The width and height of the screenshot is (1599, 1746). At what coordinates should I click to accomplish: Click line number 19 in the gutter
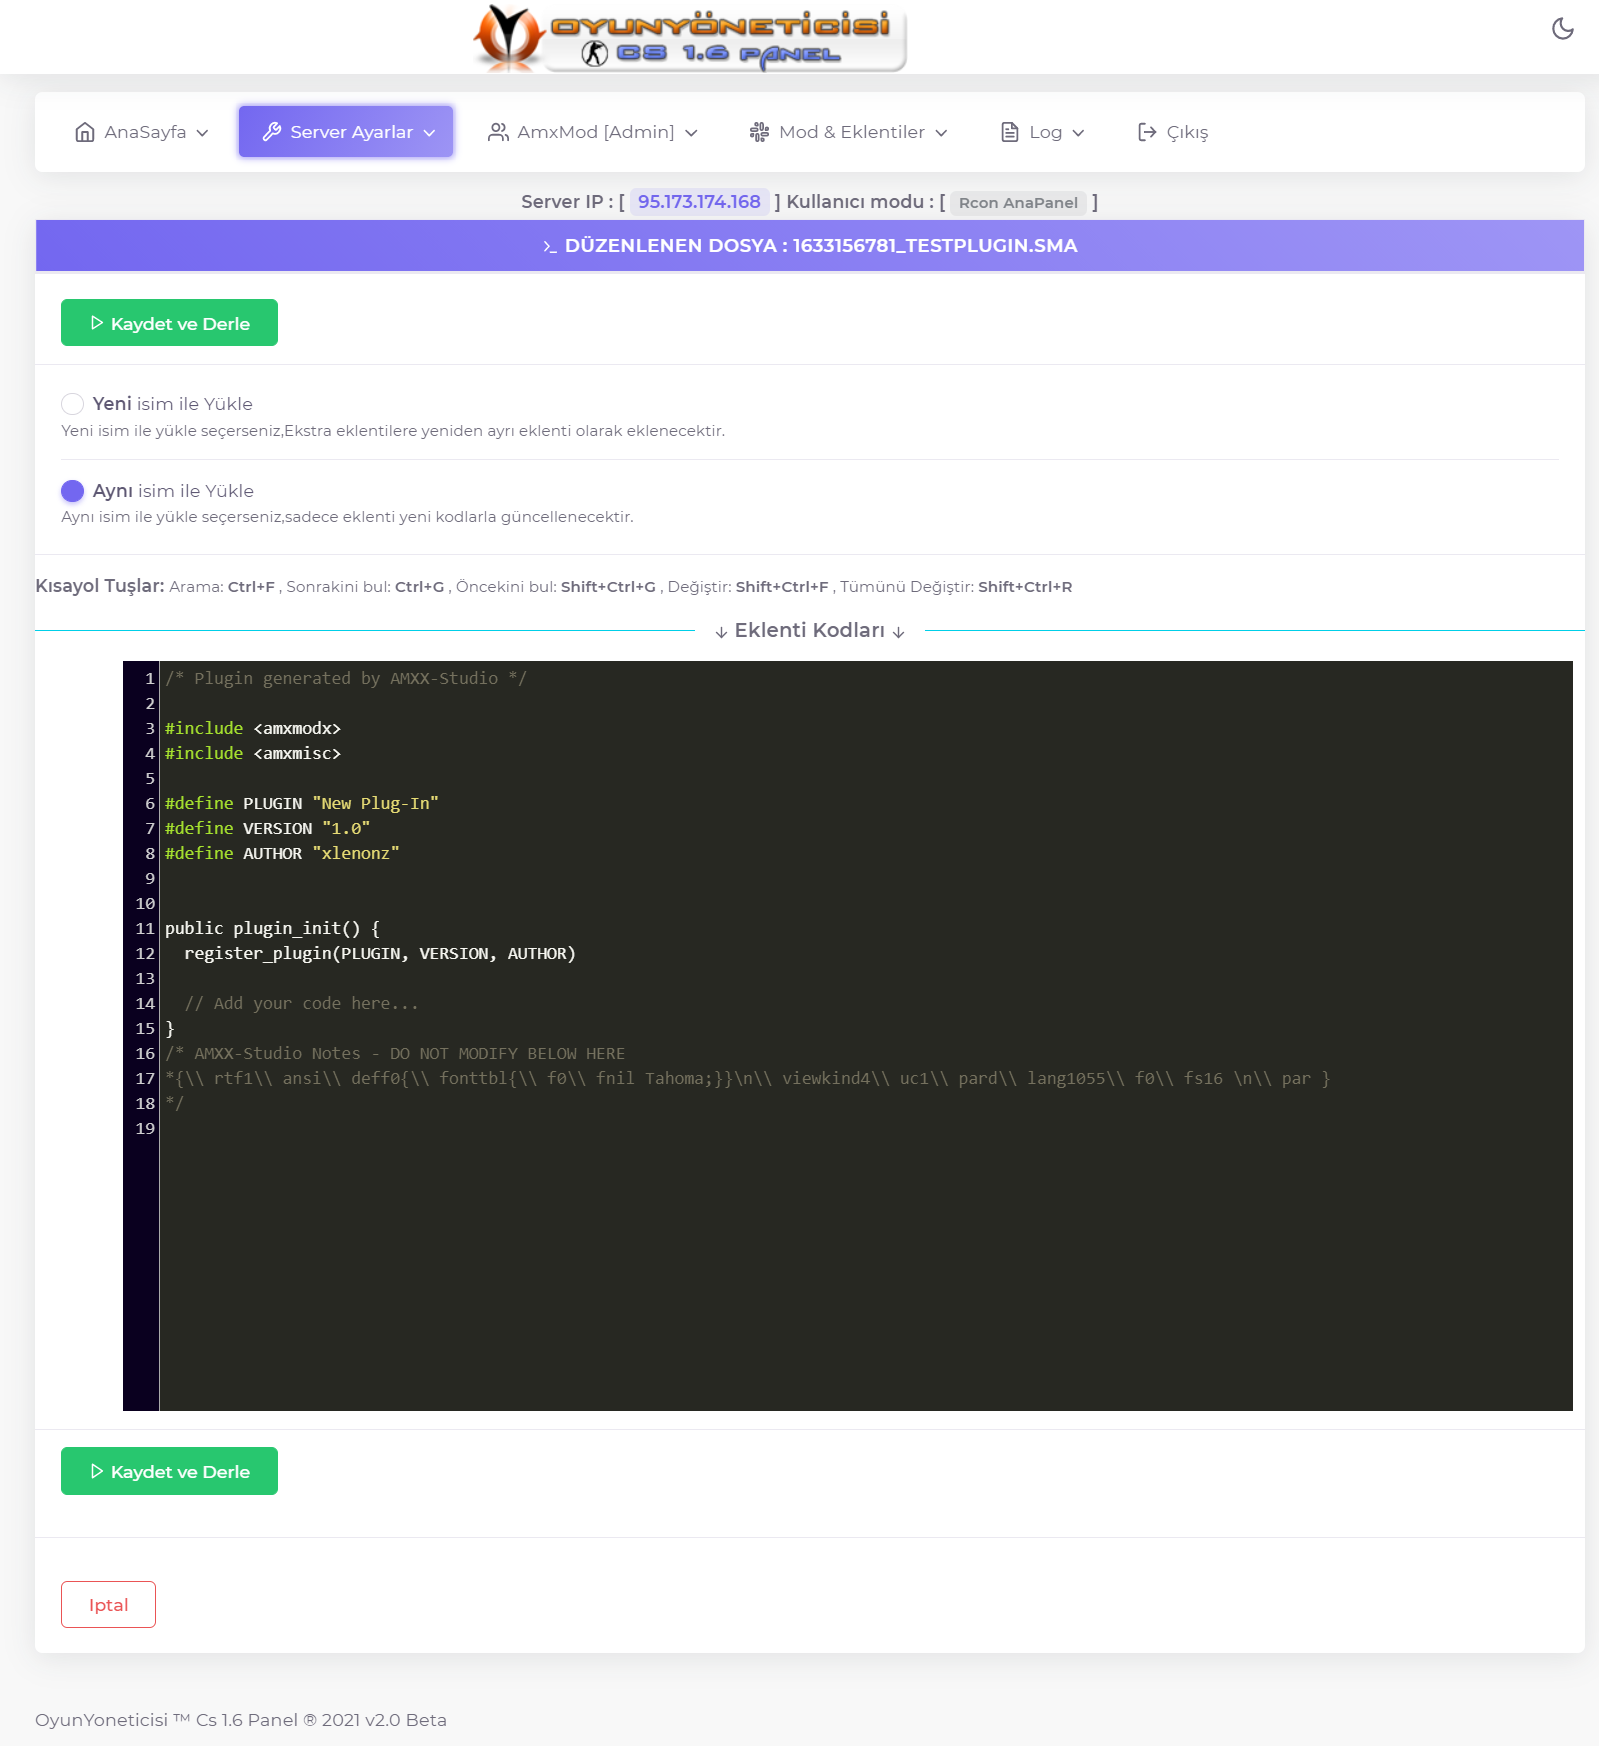(145, 1128)
